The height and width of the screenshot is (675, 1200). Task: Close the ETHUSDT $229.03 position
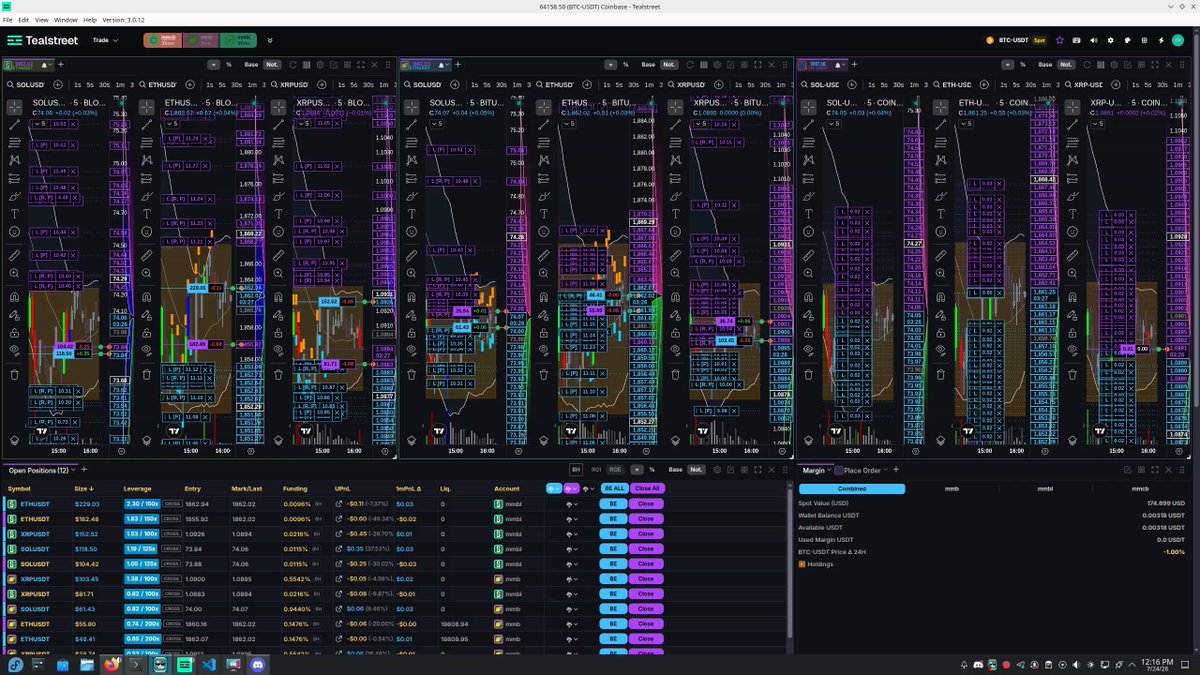pos(647,504)
